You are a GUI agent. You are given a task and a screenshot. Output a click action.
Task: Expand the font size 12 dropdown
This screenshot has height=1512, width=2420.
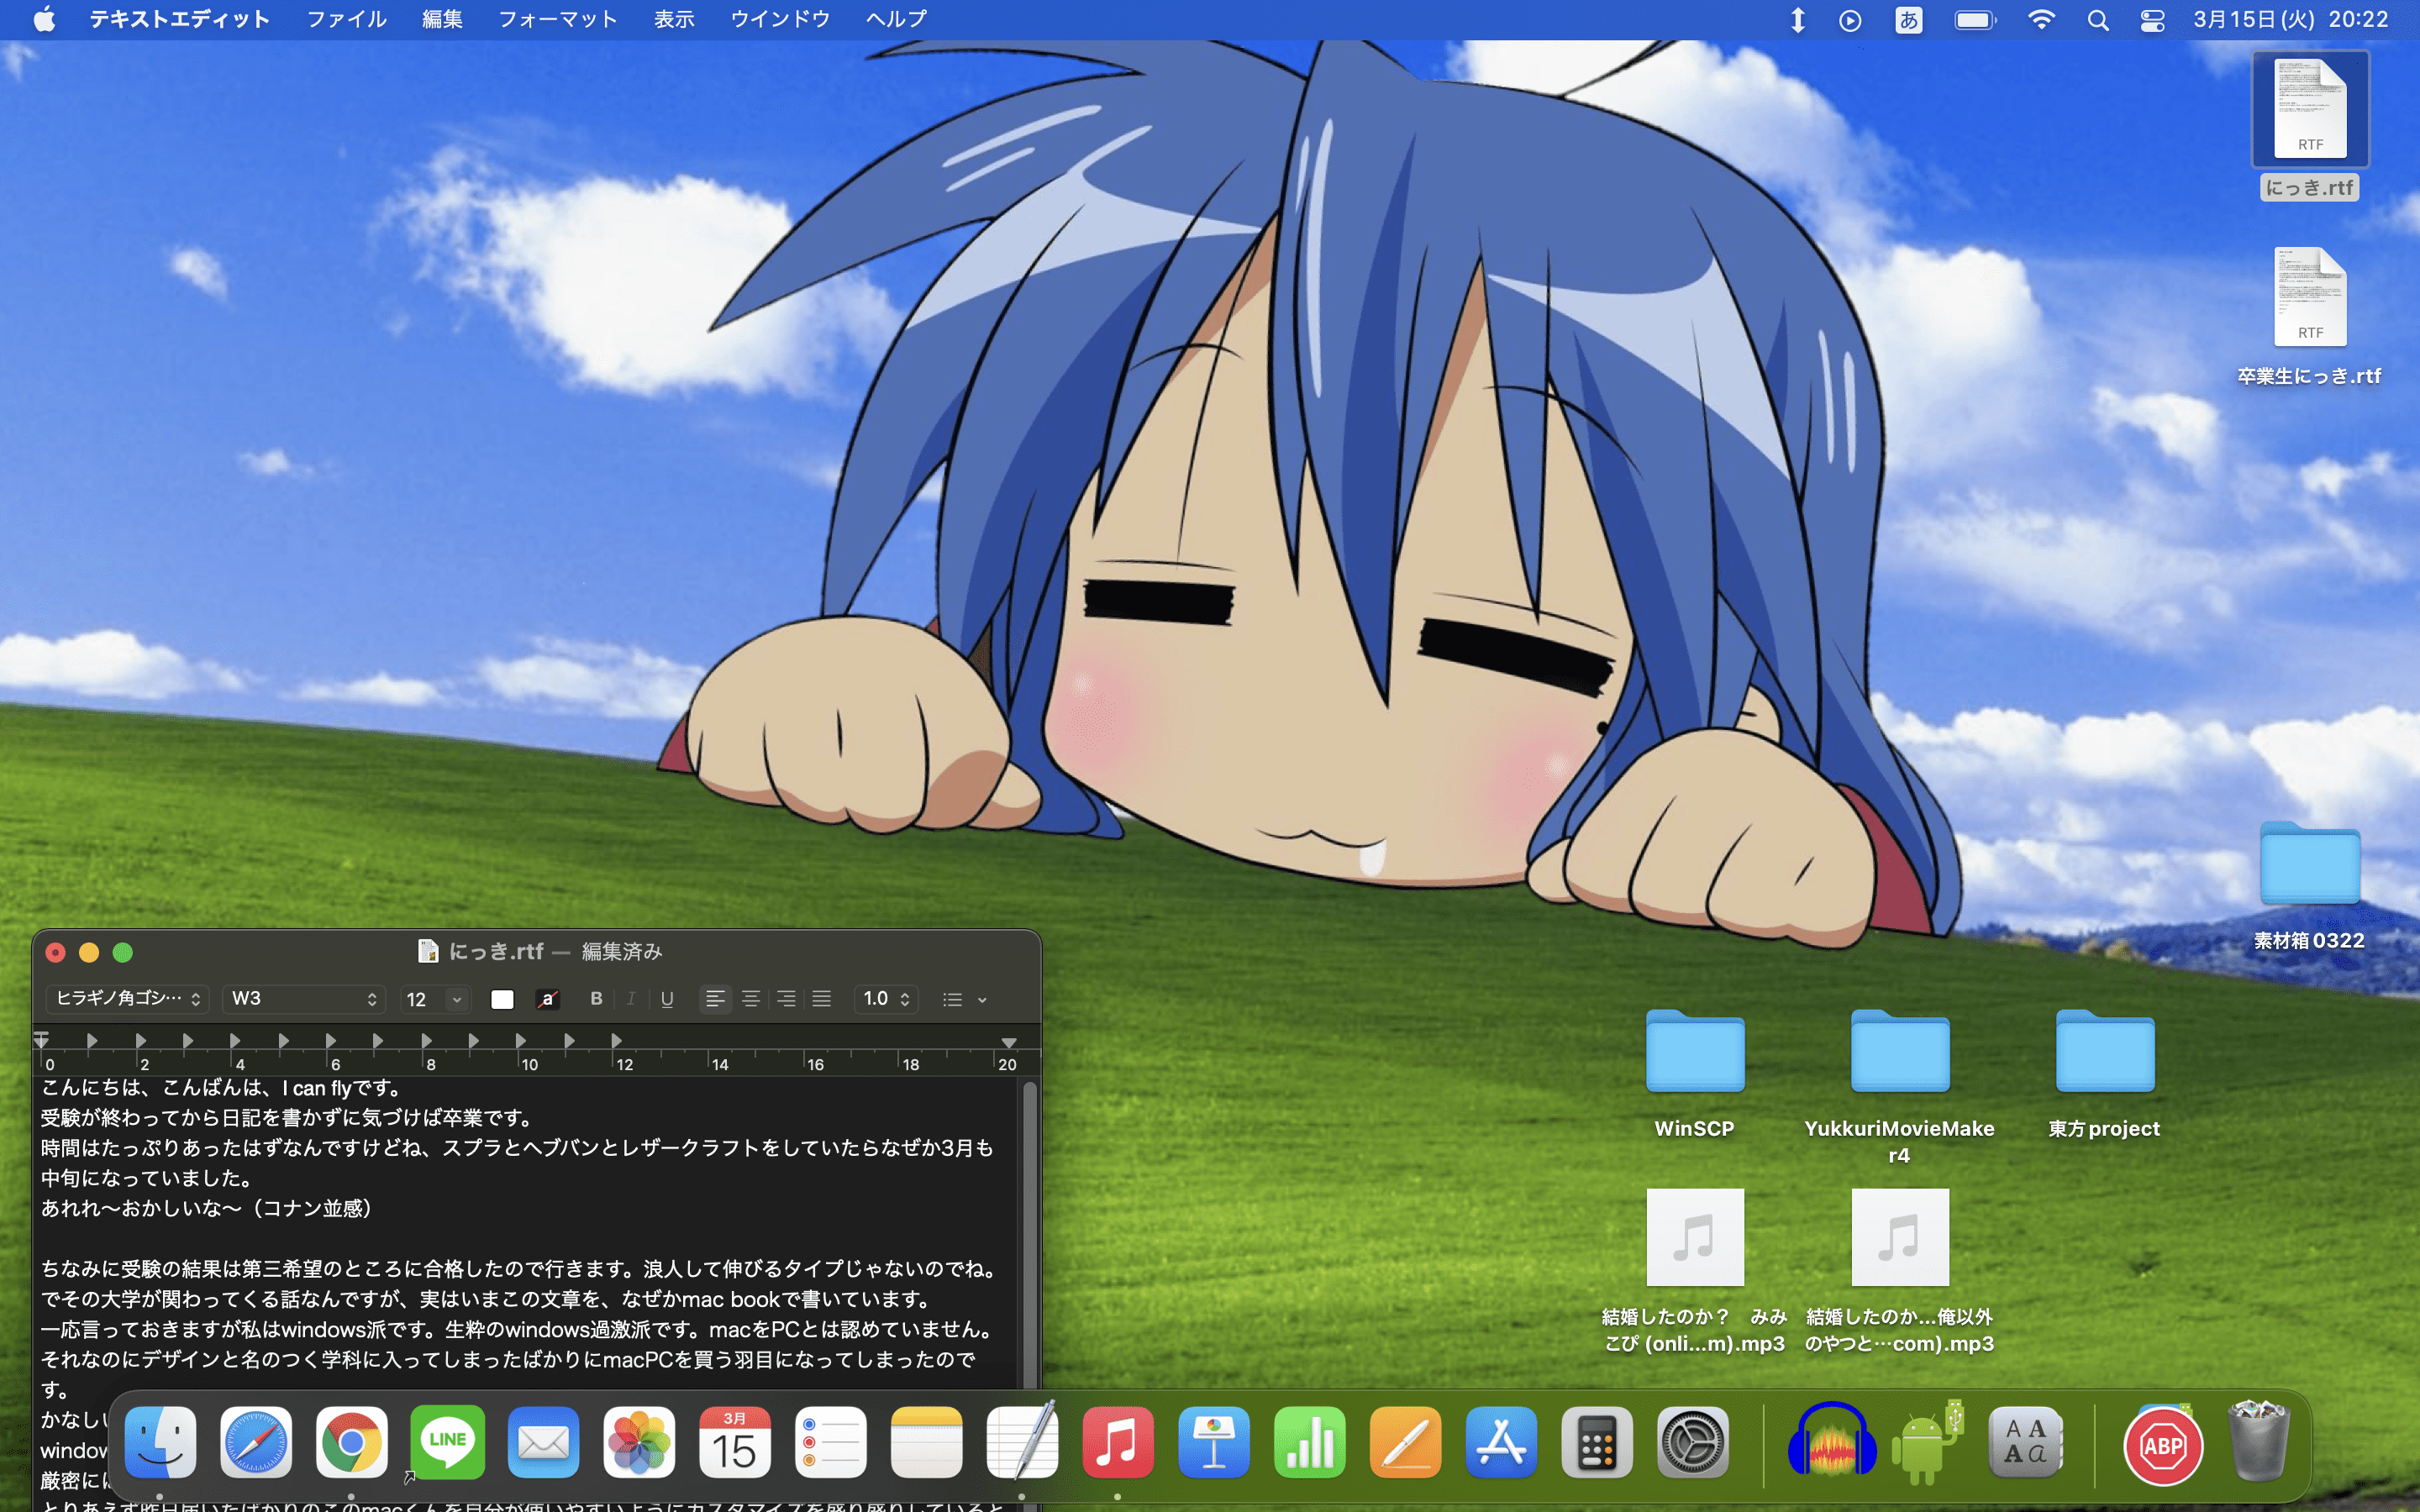(x=456, y=999)
